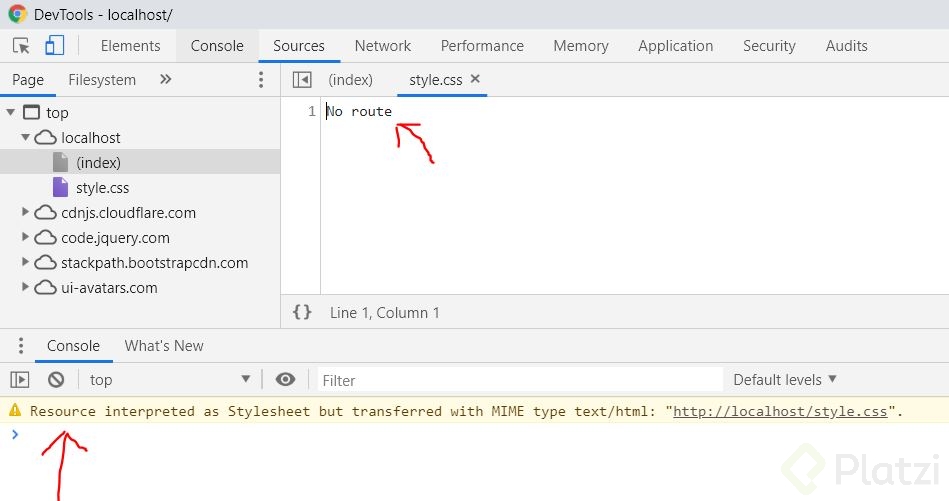
Task: Open the What's New drawer tab
Action: [164, 346]
